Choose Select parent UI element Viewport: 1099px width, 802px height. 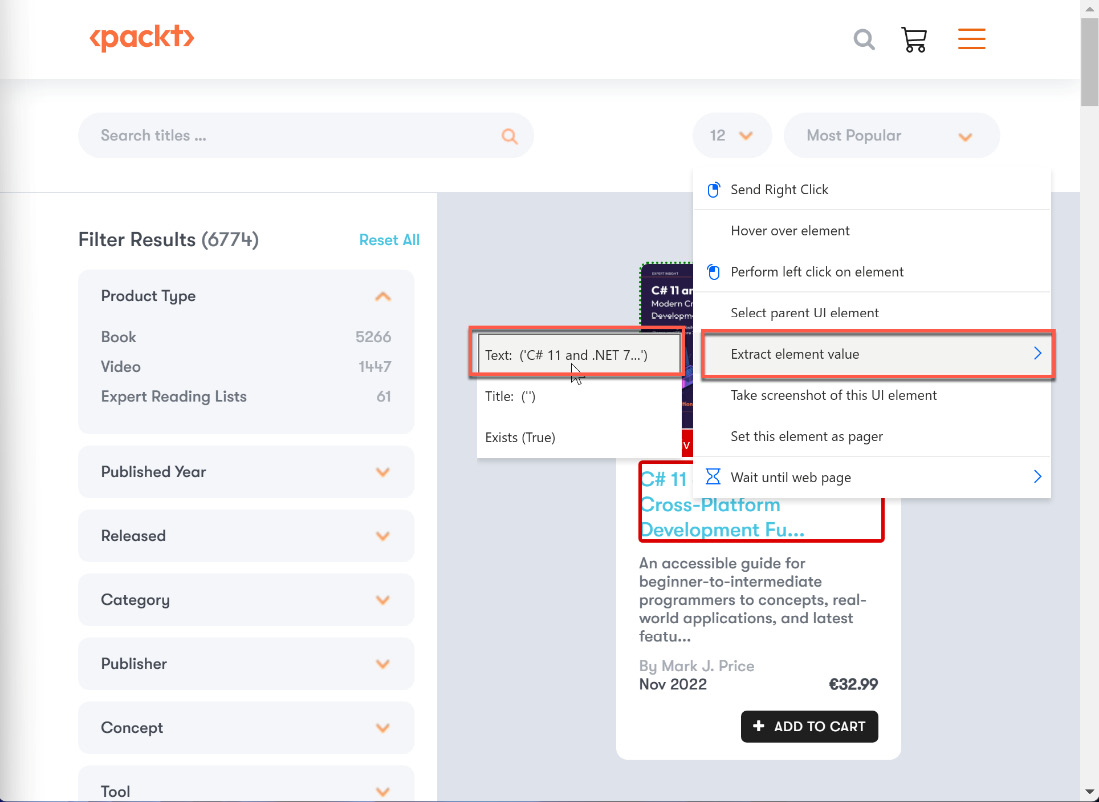pyautogui.click(x=872, y=313)
